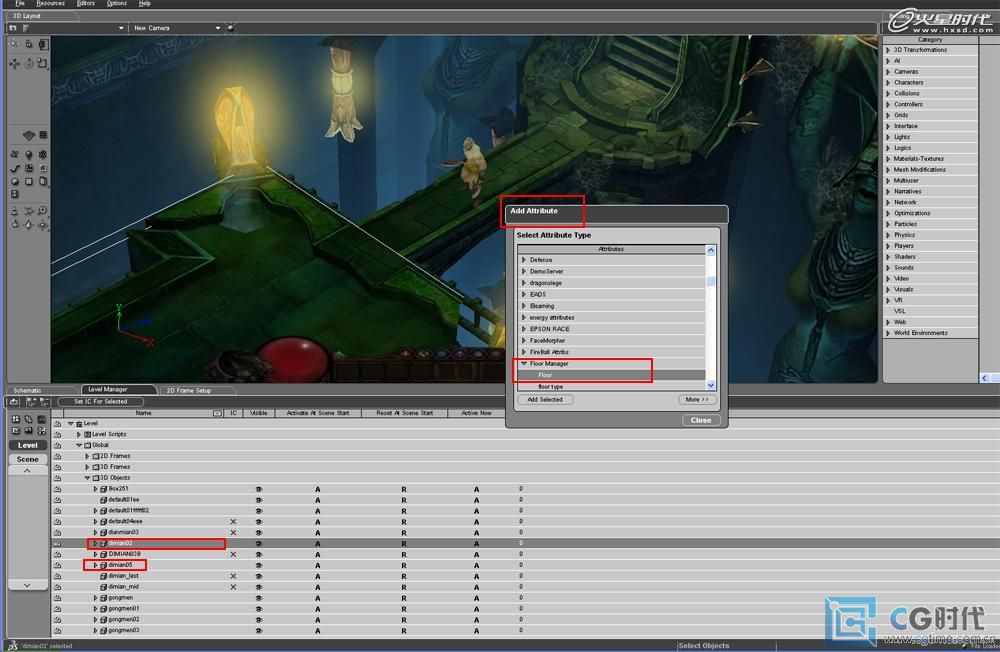Toggle visibility eye for Box251
1000x652 pixels.
[259, 489]
